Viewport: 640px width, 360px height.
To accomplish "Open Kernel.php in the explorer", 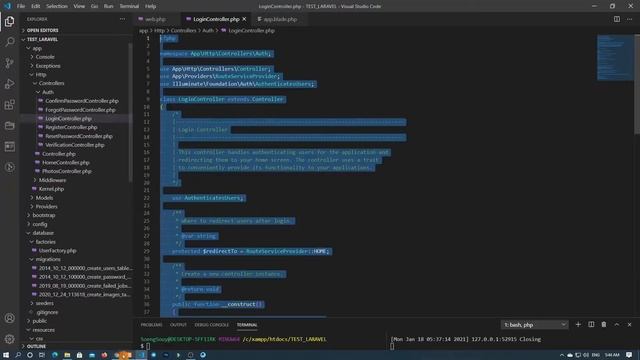I will click(x=51, y=189).
